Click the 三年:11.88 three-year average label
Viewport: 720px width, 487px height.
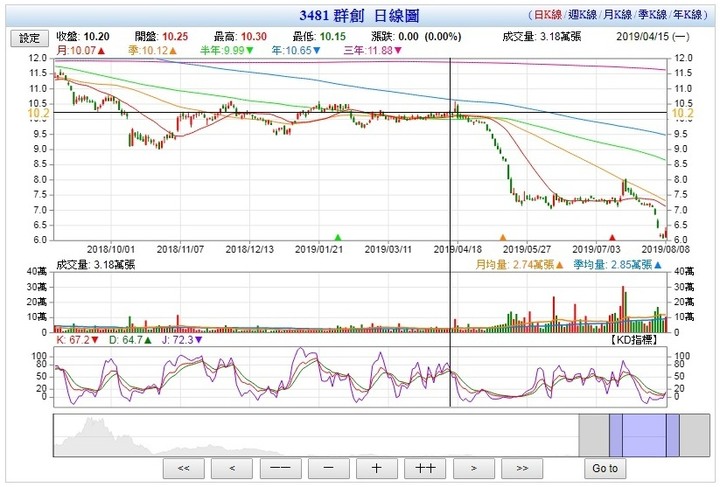click(373, 50)
